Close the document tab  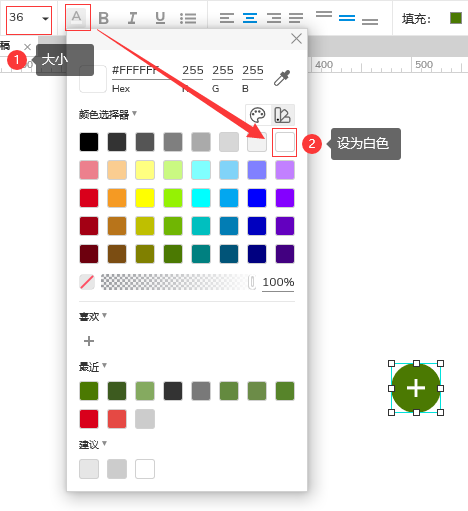(x=27, y=47)
